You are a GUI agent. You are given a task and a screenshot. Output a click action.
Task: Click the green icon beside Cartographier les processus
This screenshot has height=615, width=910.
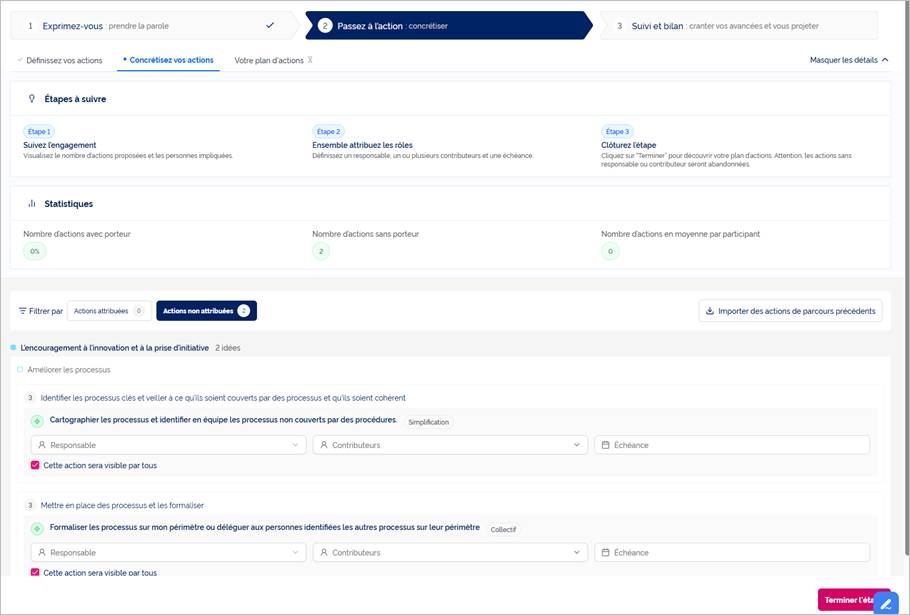pyautogui.click(x=37, y=421)
